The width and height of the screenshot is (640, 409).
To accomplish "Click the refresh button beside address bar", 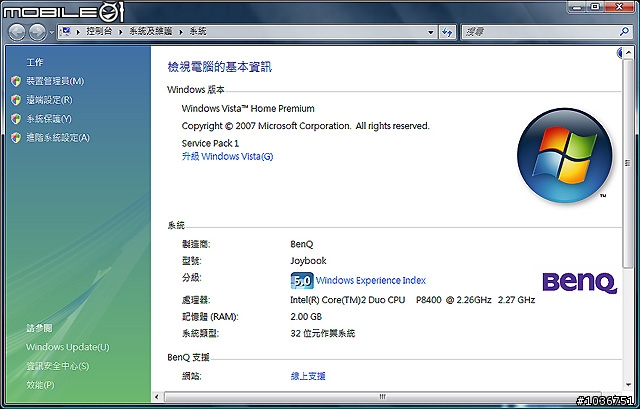I will pyautogui.click(x=447, y=32).
